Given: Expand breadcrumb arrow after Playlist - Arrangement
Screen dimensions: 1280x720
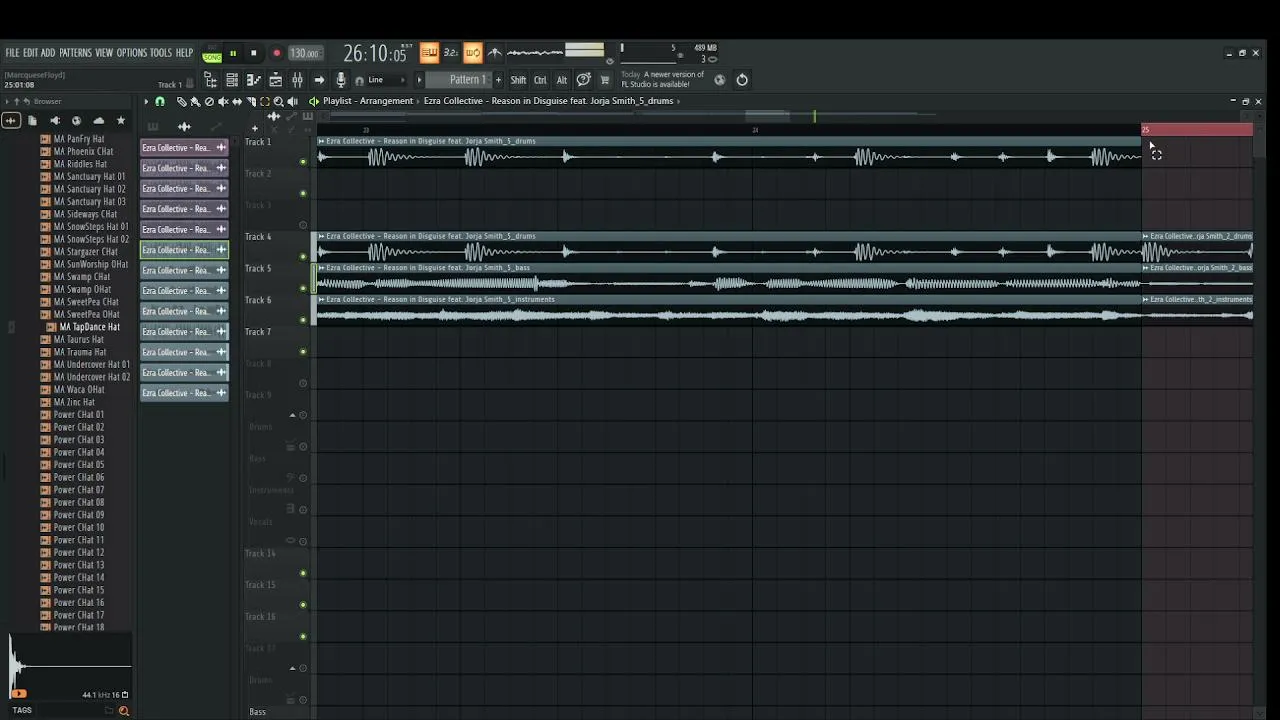Looking at the screenshot, I should click(x=418, y=102).
